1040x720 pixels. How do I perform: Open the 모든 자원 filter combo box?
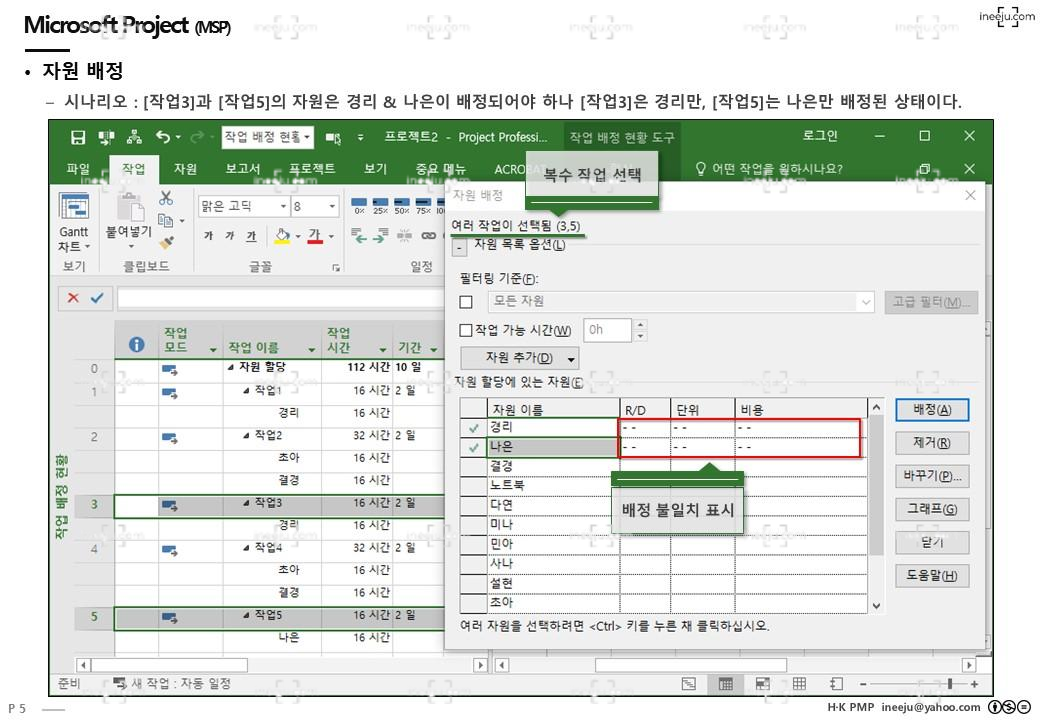(x=681, y=302)
